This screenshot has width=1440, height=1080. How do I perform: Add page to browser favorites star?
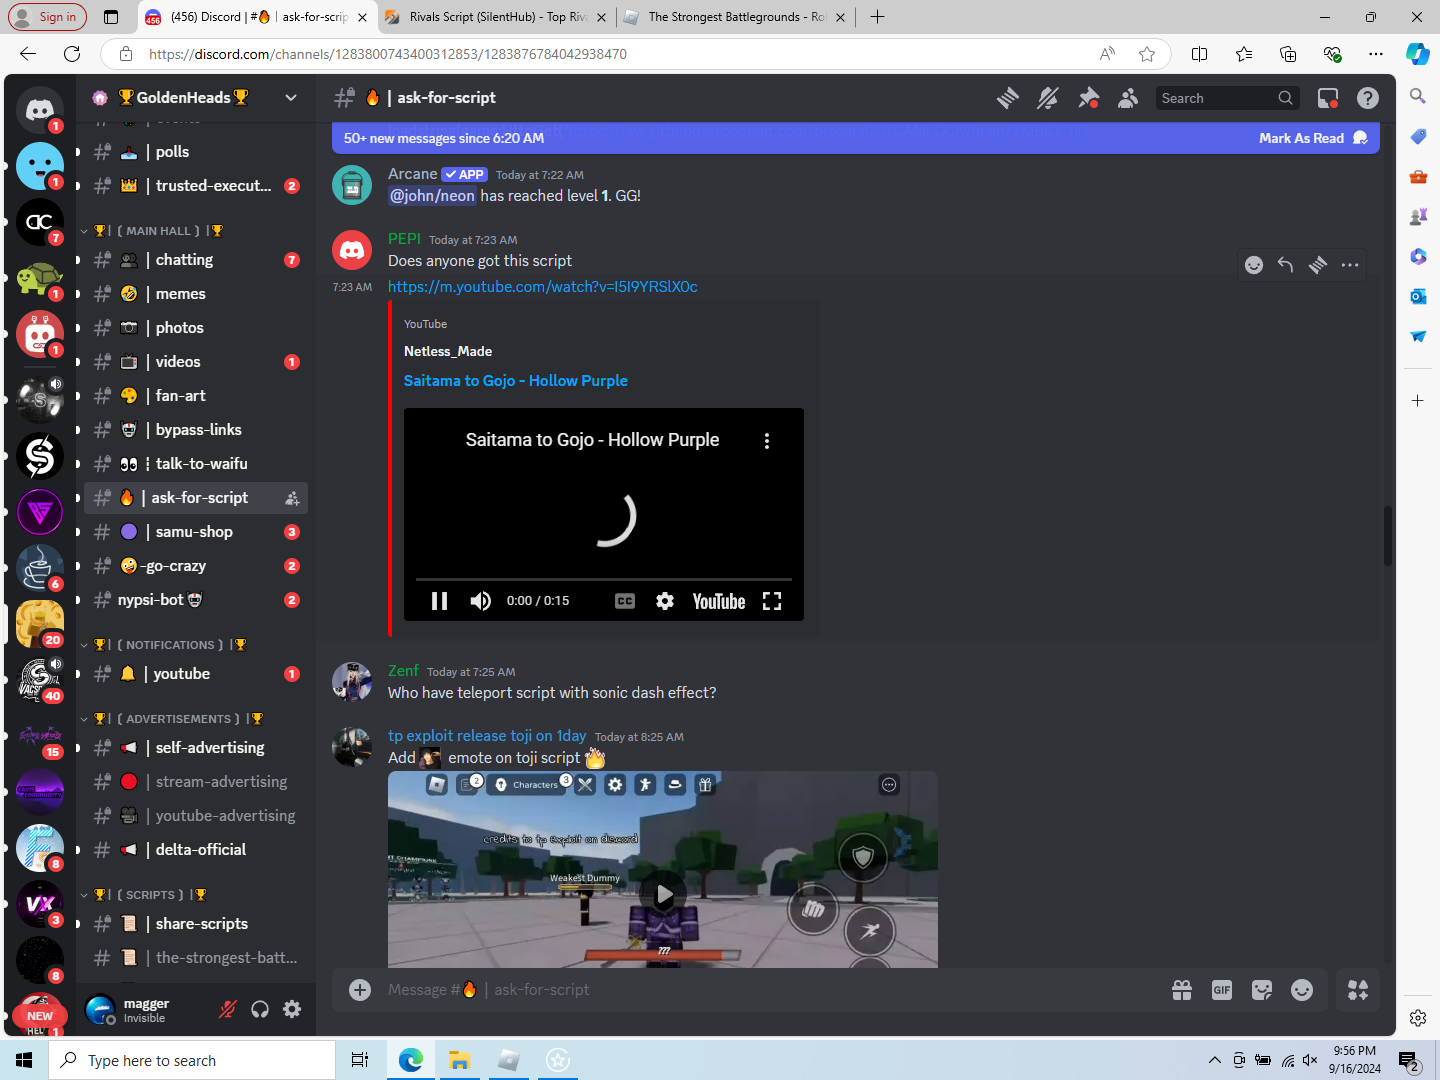1147,54
